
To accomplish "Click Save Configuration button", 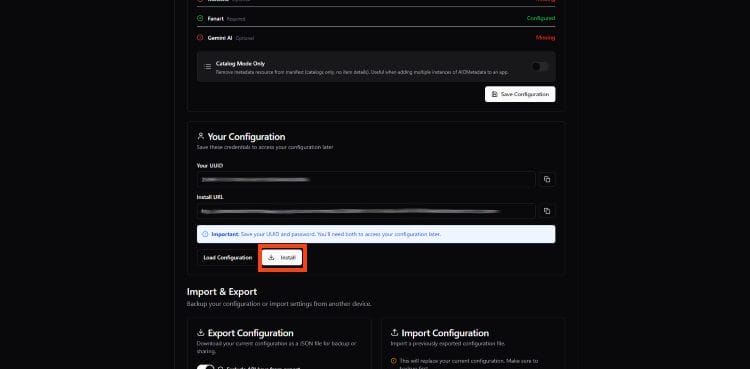I will [x=520, y=94].
